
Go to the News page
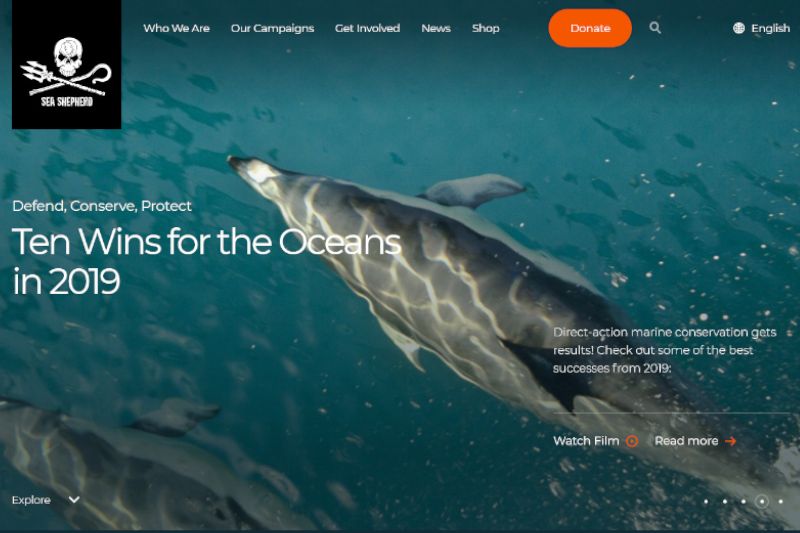click(436, 29)
